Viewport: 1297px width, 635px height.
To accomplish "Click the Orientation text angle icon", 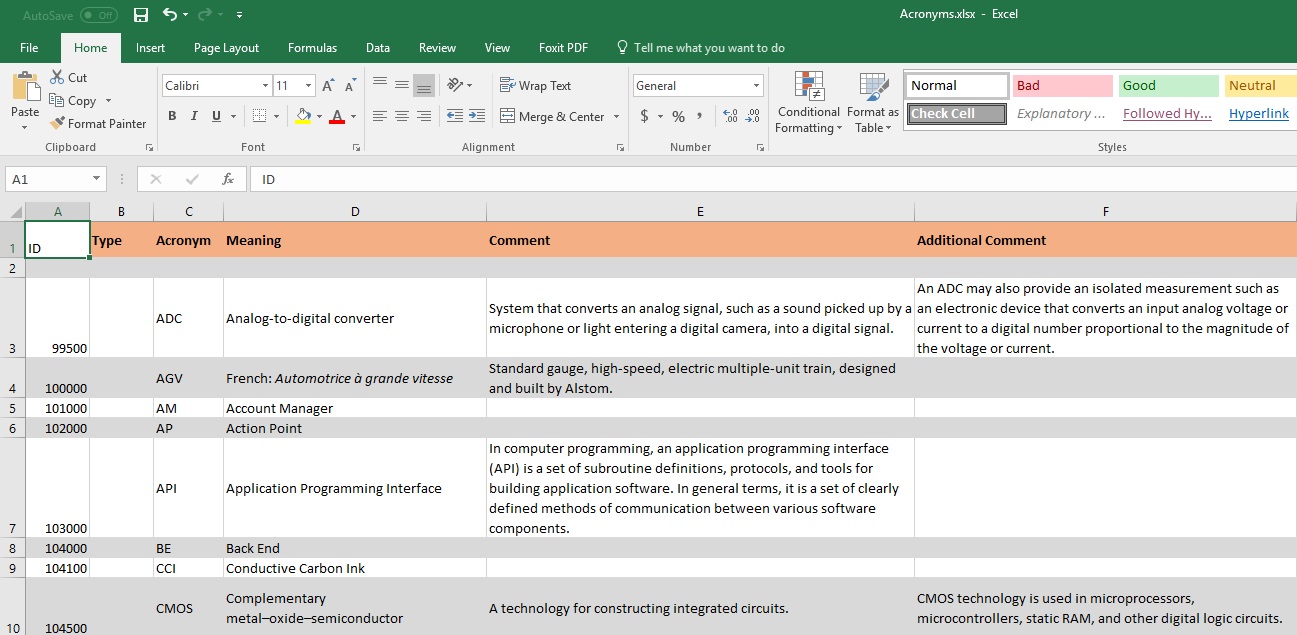I will (x=455, y=85).
